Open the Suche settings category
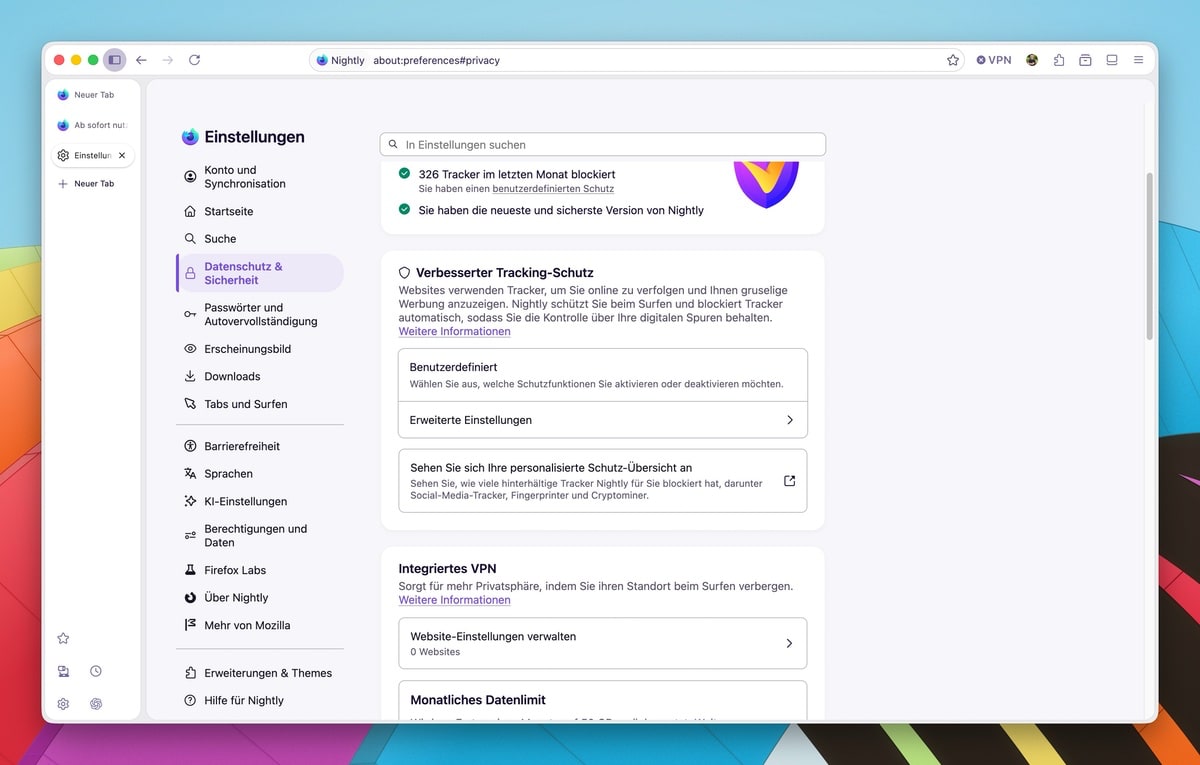Screen dimensions: 1200x765 tap(260, 239)
